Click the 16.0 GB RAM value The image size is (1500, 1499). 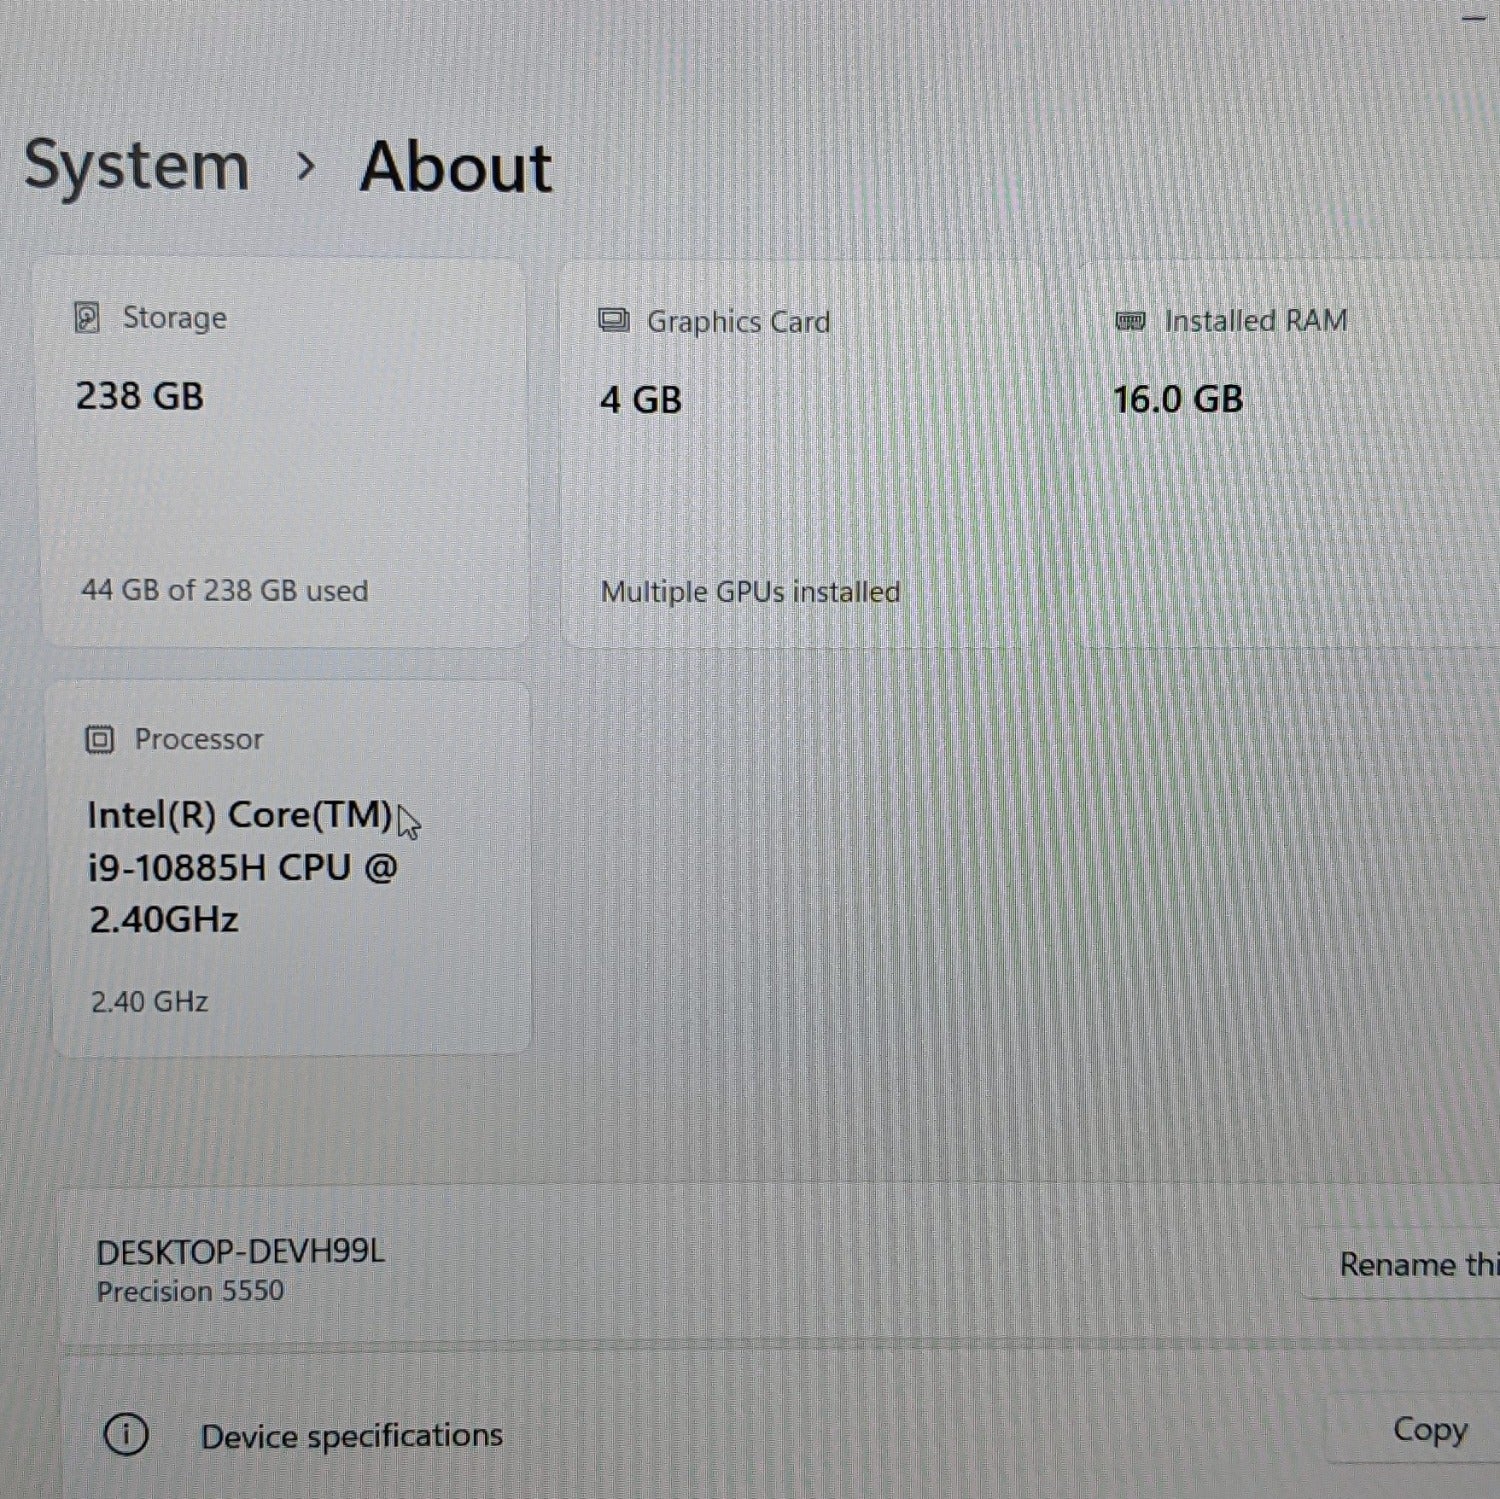(x=1178, y=397)
